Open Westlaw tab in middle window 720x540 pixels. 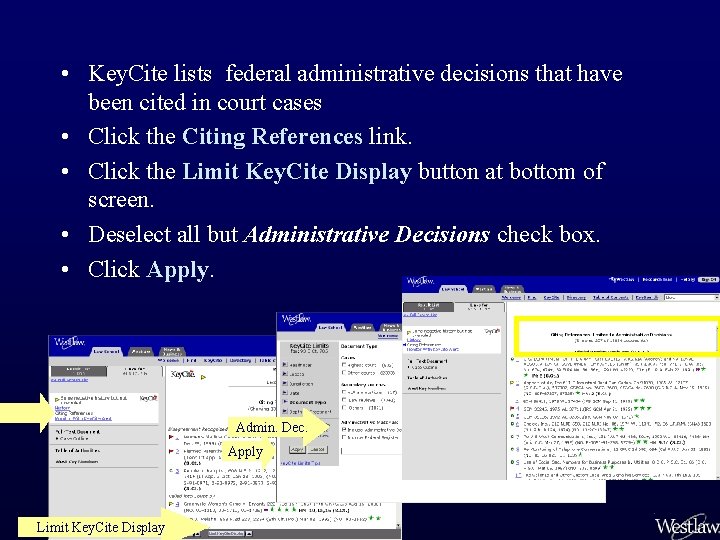coord(363,327)
